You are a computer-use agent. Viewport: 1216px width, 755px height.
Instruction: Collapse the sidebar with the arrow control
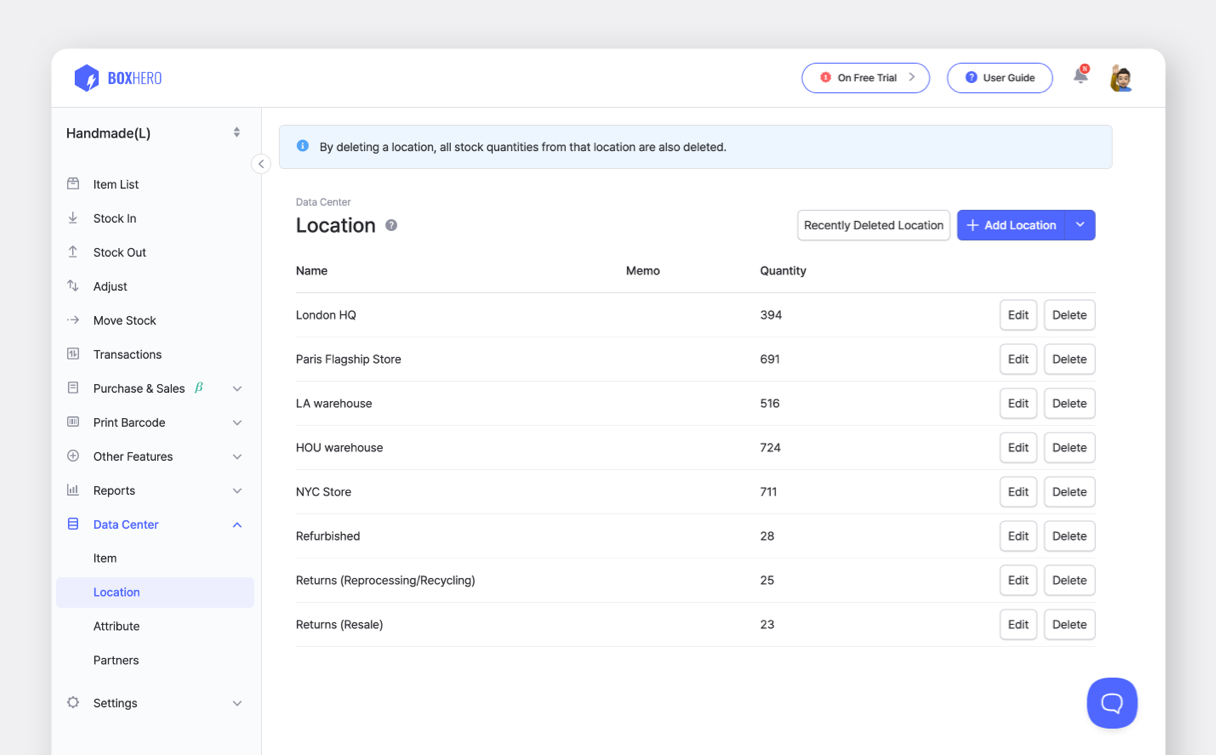[x=261, y=163]
